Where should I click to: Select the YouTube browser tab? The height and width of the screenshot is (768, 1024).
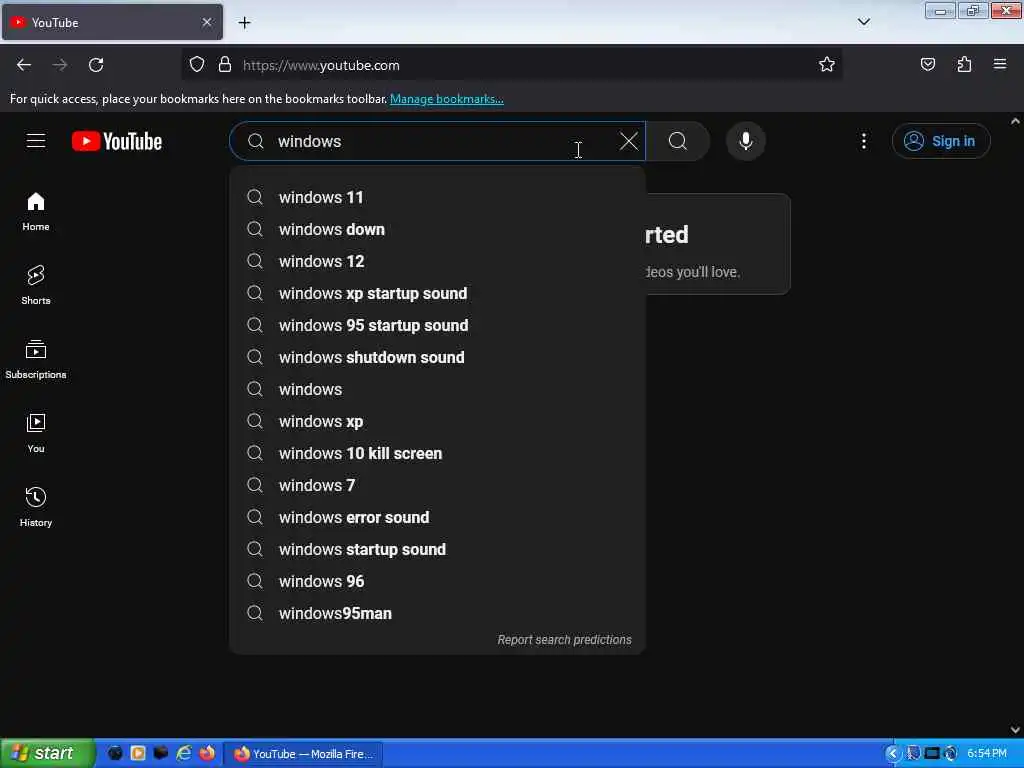pos(112,22)
